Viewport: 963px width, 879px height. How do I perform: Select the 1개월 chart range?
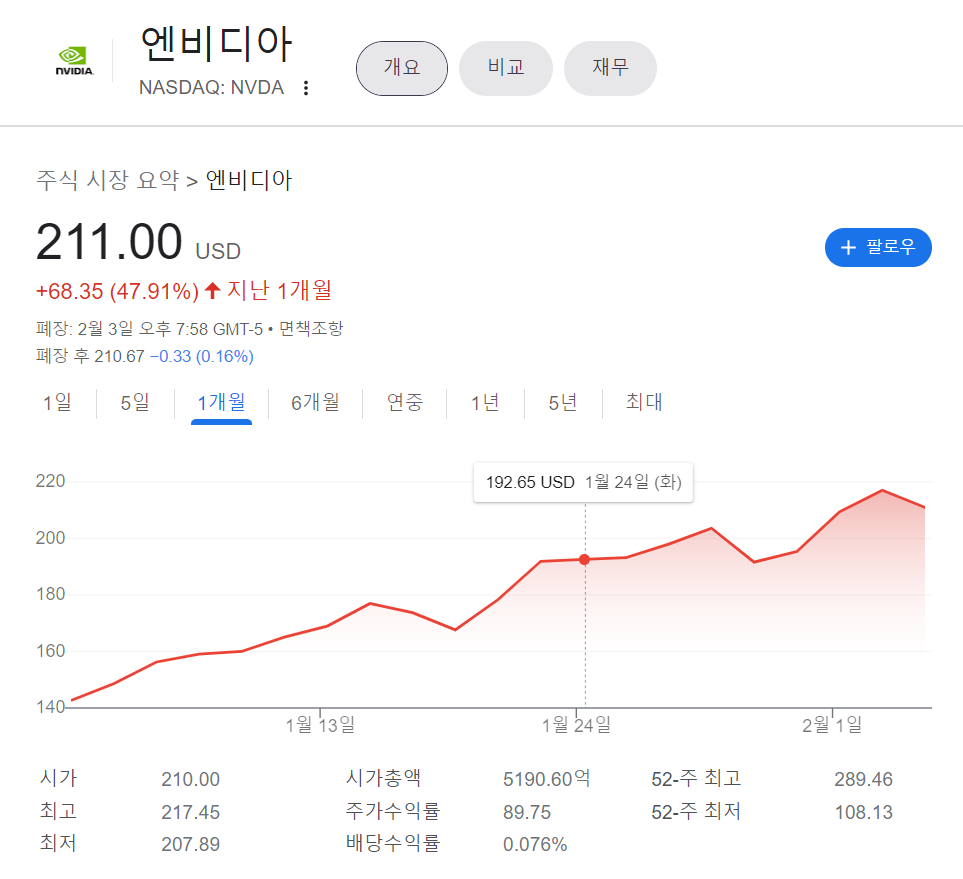(221, 403)
